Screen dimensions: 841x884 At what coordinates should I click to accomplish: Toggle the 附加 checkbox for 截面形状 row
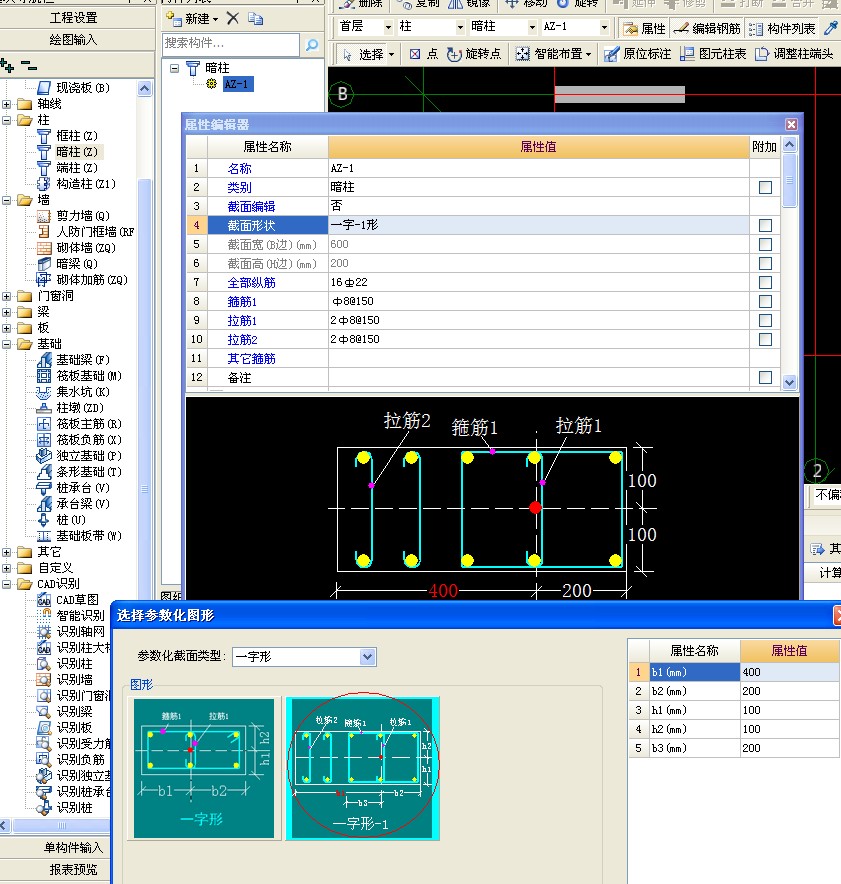765,226
